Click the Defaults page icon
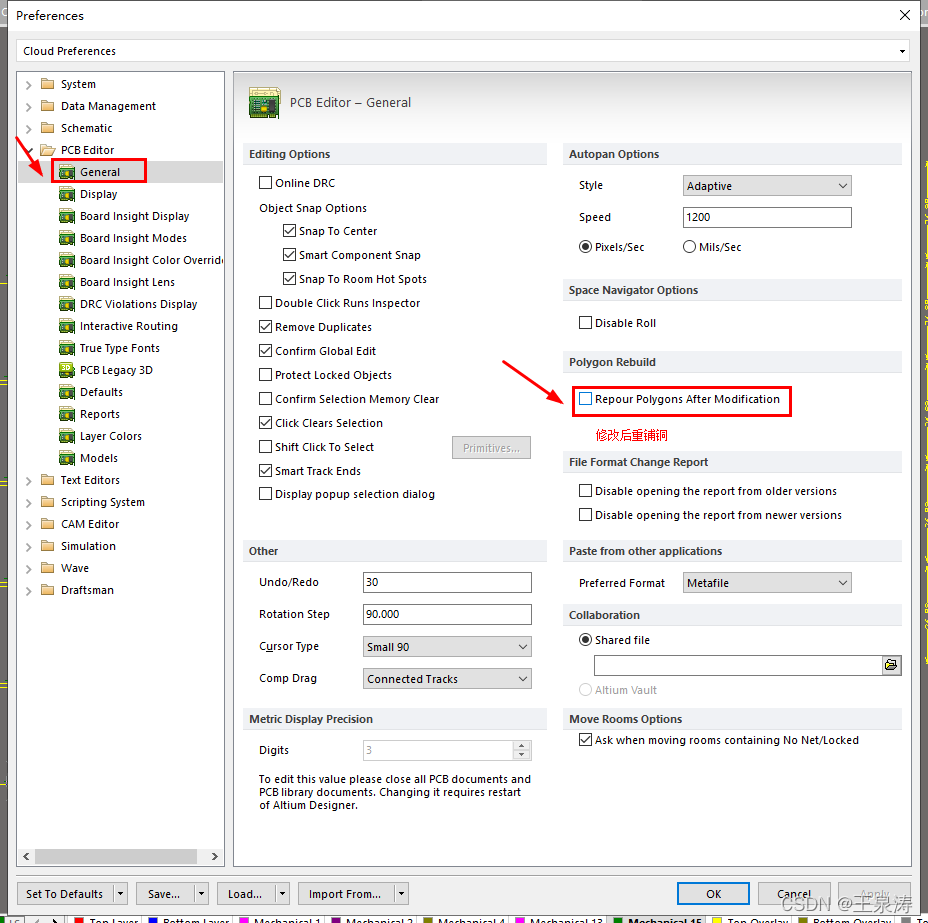 tap(67, 392)
